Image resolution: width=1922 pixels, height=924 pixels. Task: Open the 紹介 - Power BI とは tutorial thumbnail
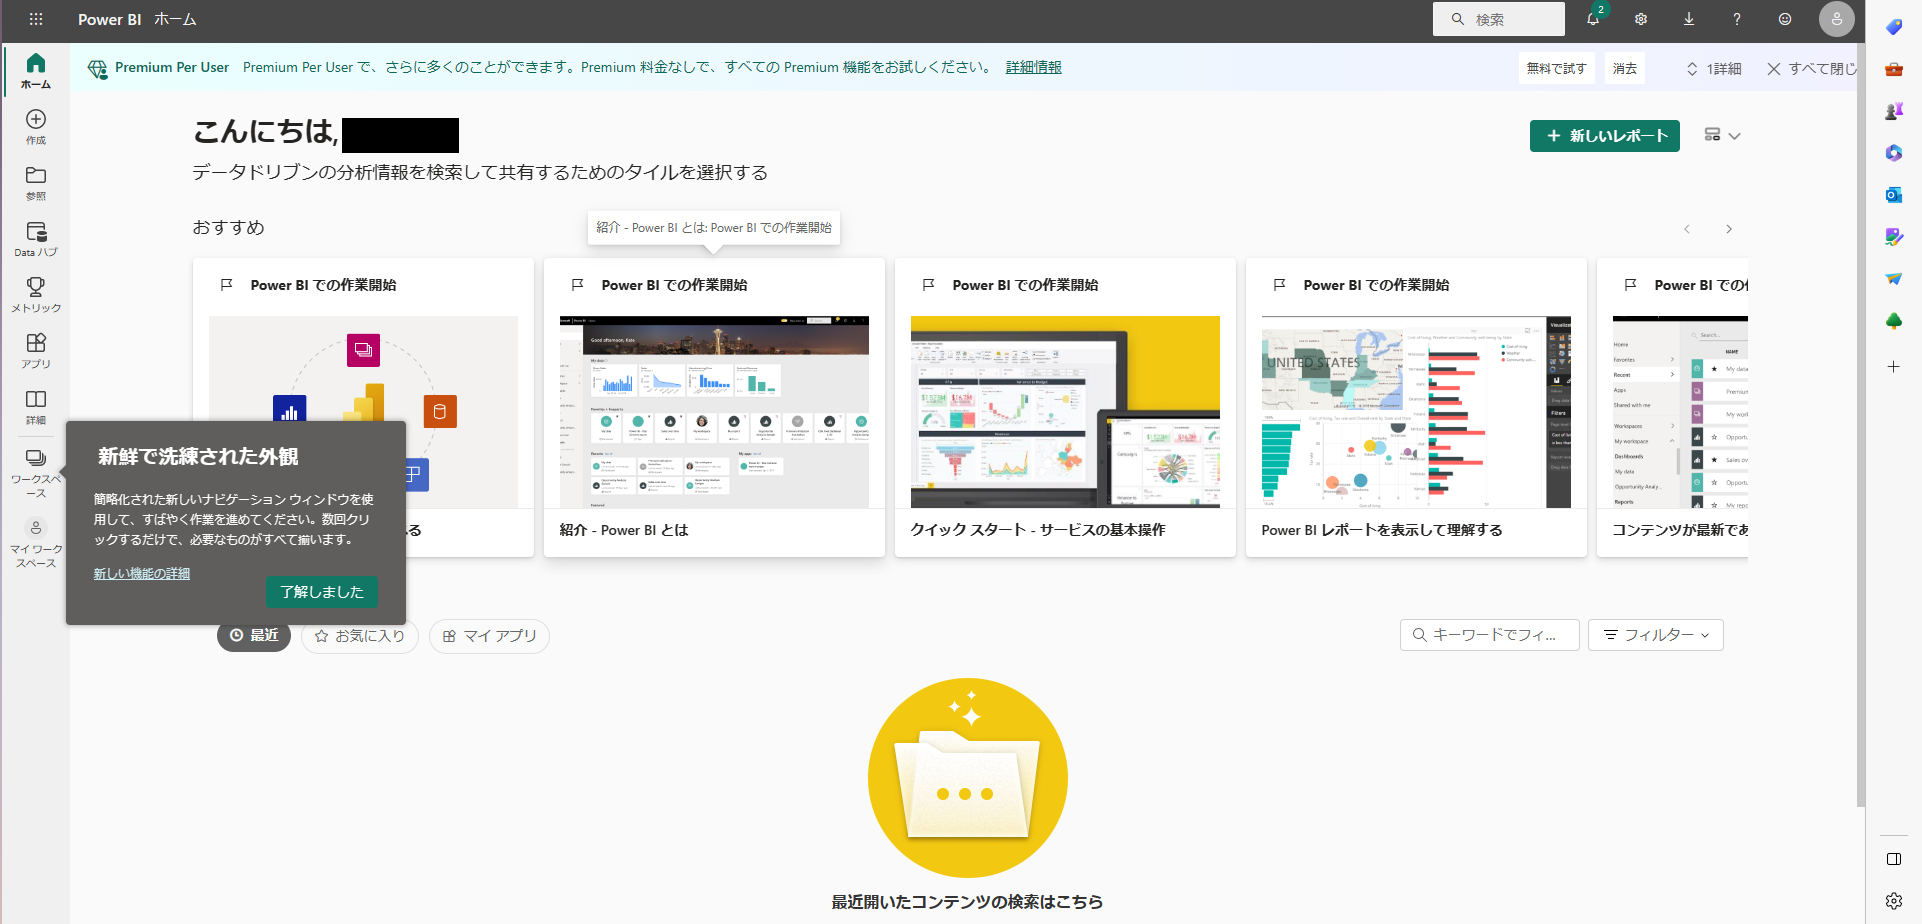(x=713, y=411)
